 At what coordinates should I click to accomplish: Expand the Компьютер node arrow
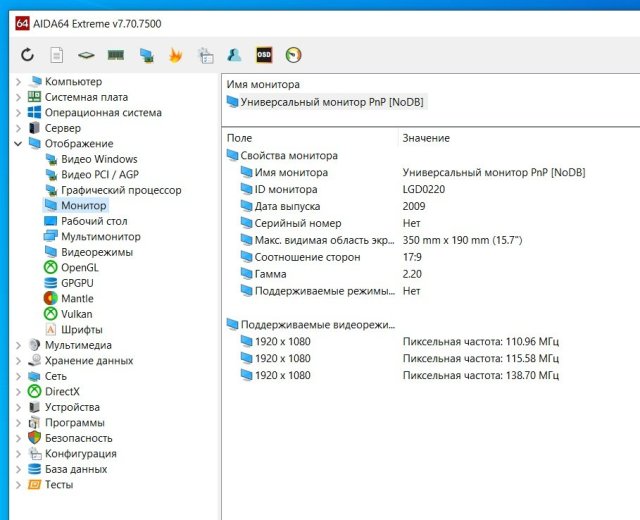point(18,82)
